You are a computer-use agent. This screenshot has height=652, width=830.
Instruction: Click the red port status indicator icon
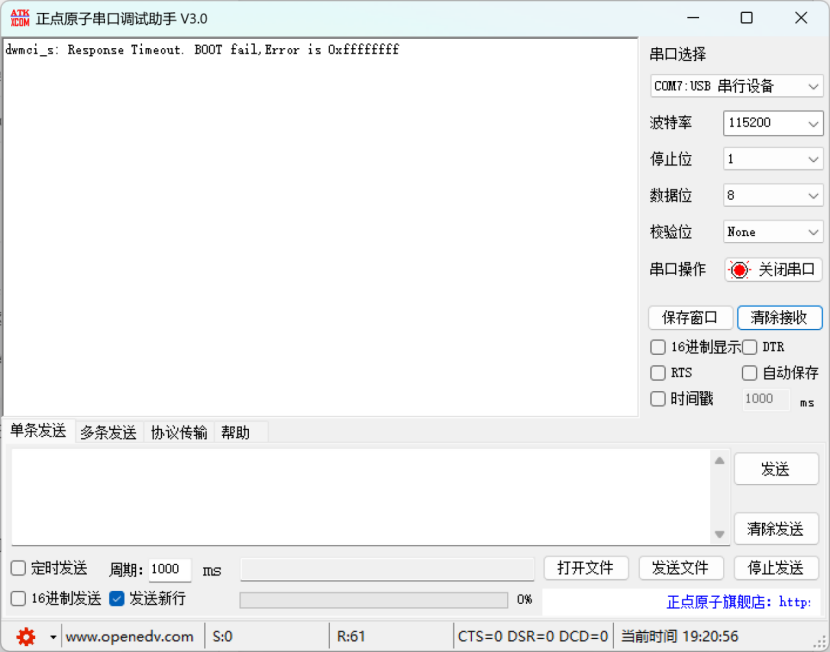[739, 270]
